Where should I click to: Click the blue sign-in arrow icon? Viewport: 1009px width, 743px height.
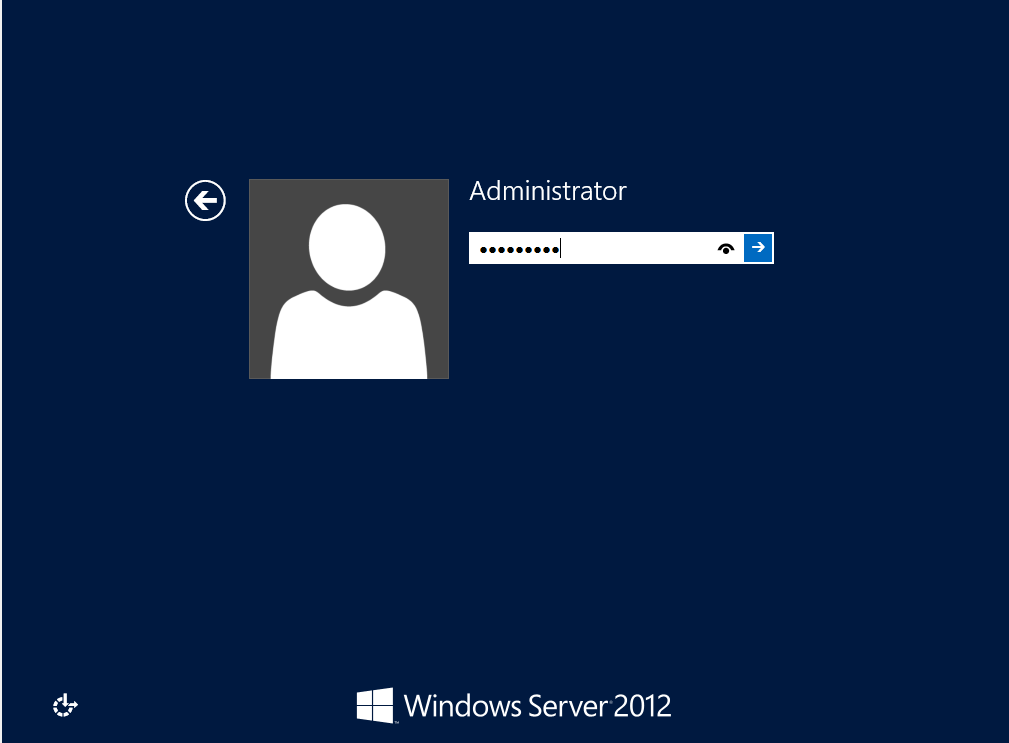(758, 248)
